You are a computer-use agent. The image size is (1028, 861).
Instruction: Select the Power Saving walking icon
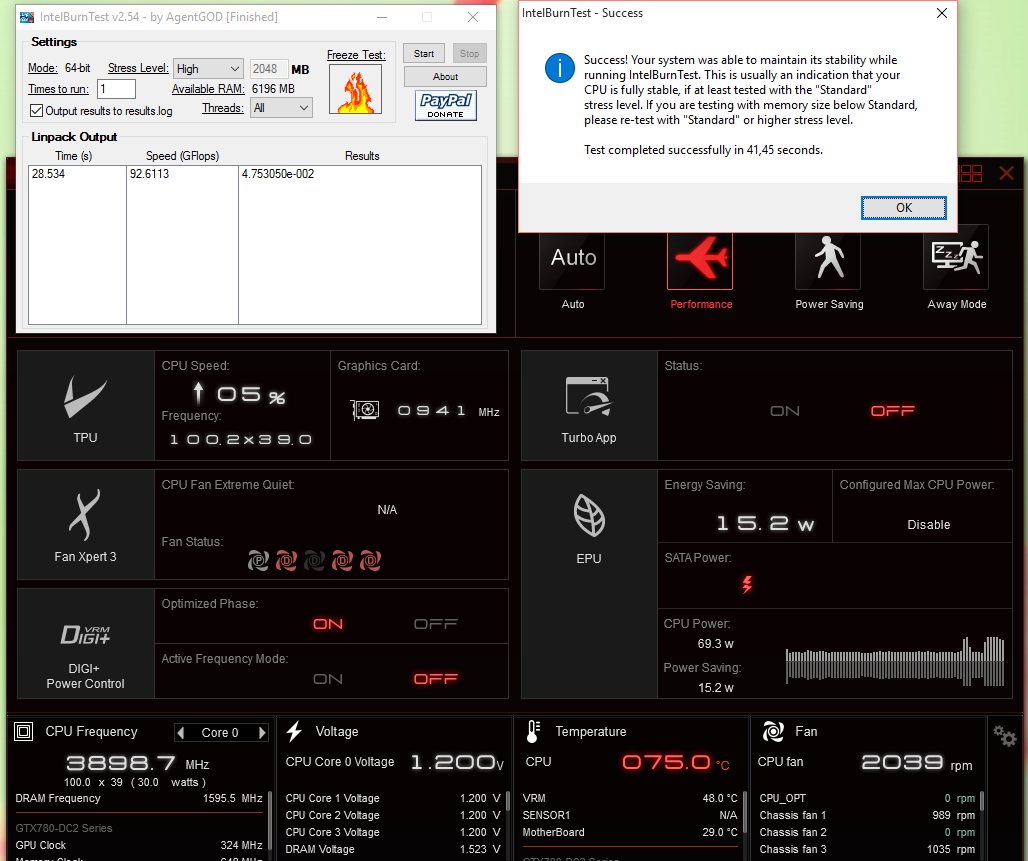point(828,259)
